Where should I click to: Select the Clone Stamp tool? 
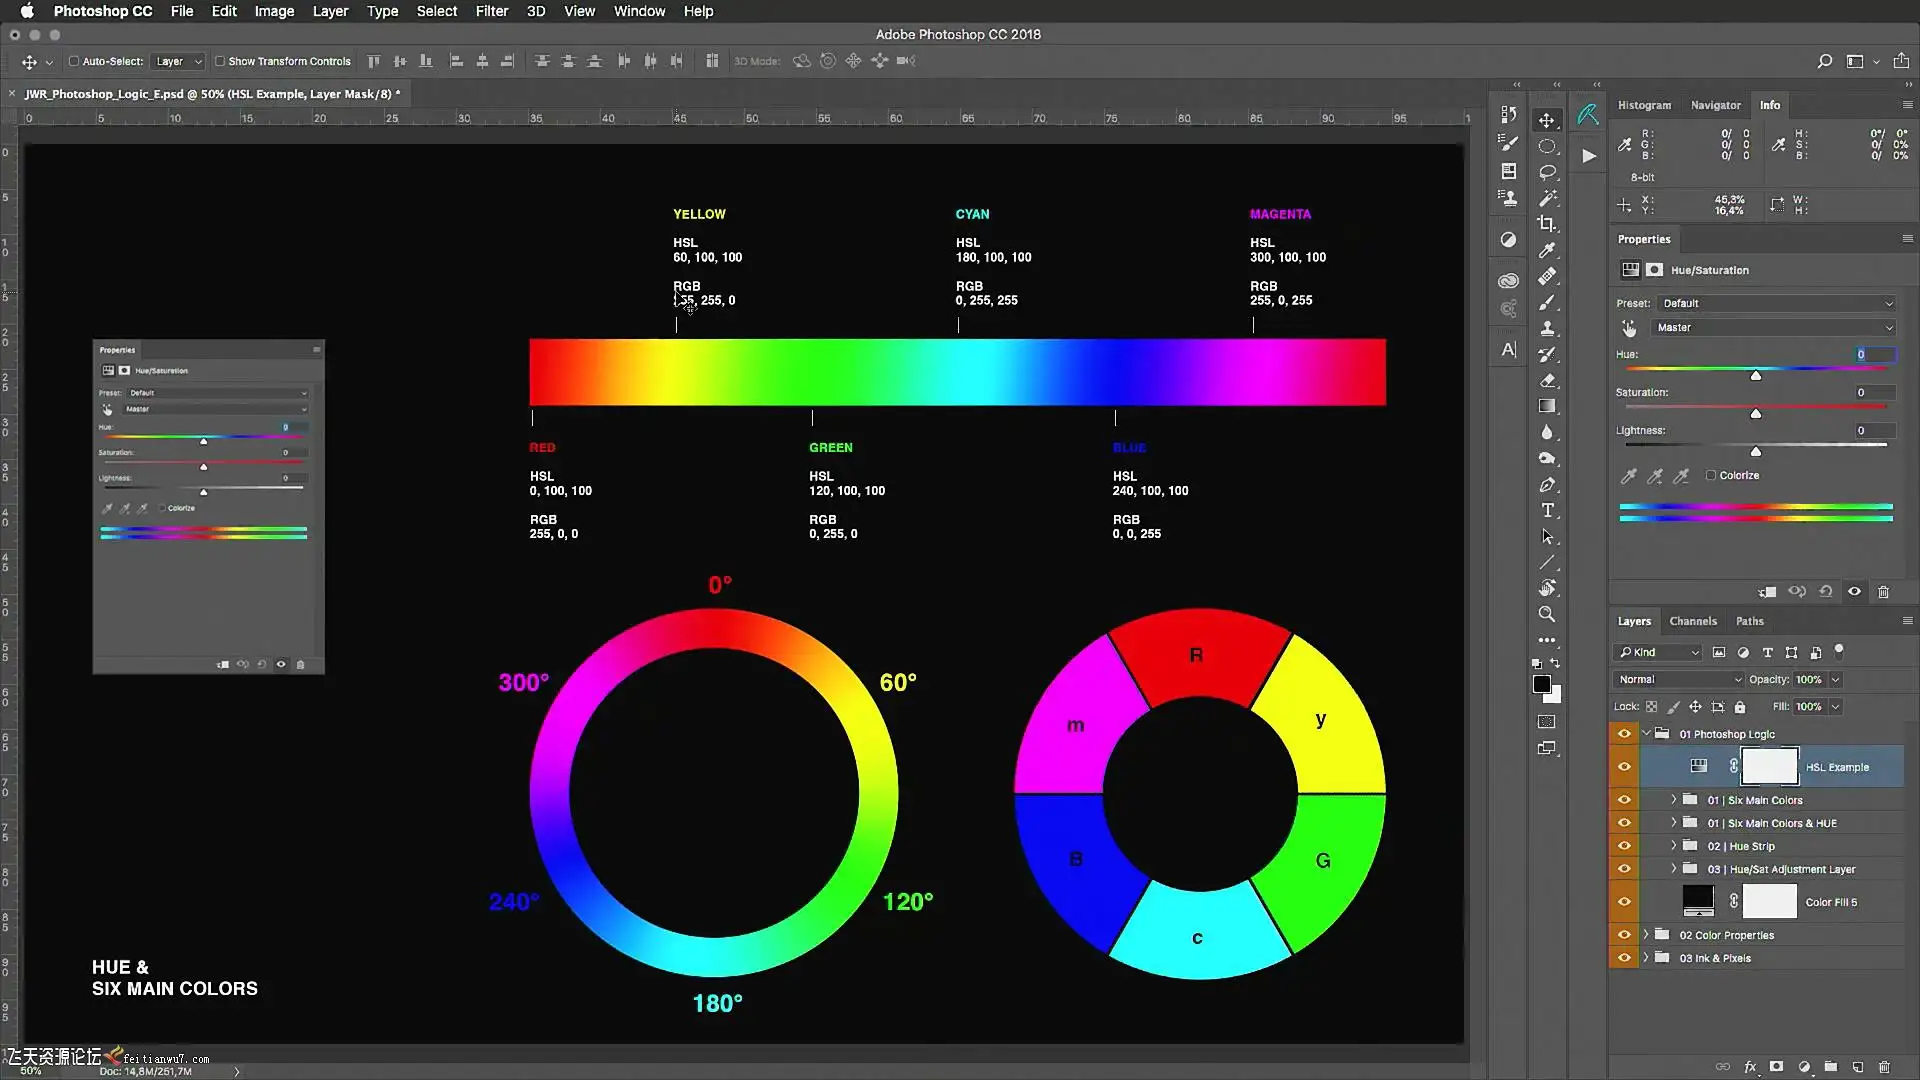pyautogui.click(x=1547, y=328)
